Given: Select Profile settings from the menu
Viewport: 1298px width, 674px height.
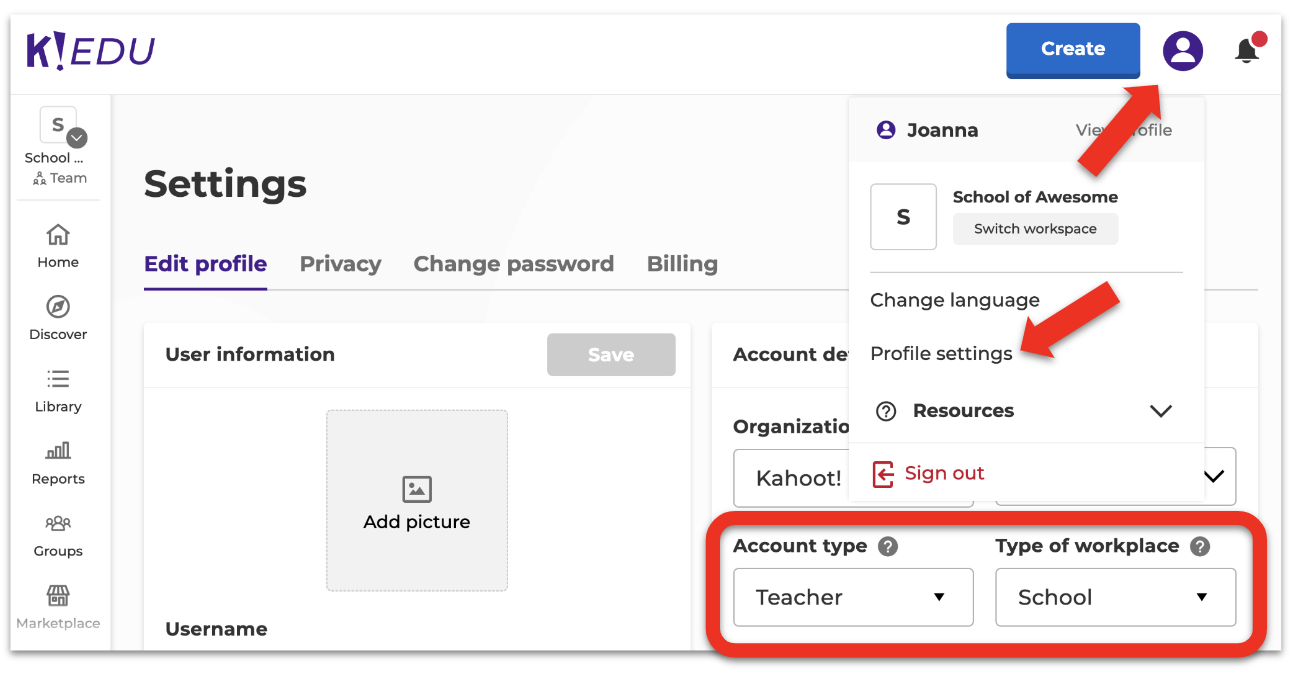Looking at the screenshot, I should click(941, 354).
